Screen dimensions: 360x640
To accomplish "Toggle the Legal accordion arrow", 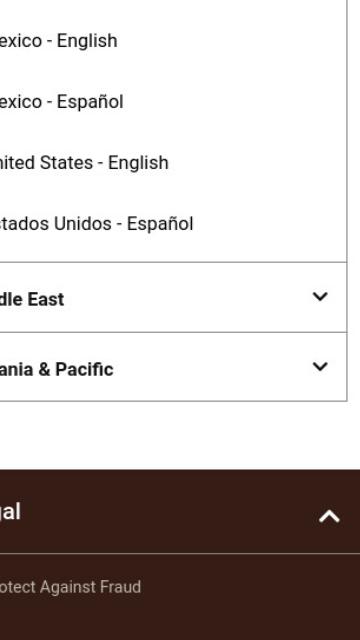I will click(x=329, y=516).
